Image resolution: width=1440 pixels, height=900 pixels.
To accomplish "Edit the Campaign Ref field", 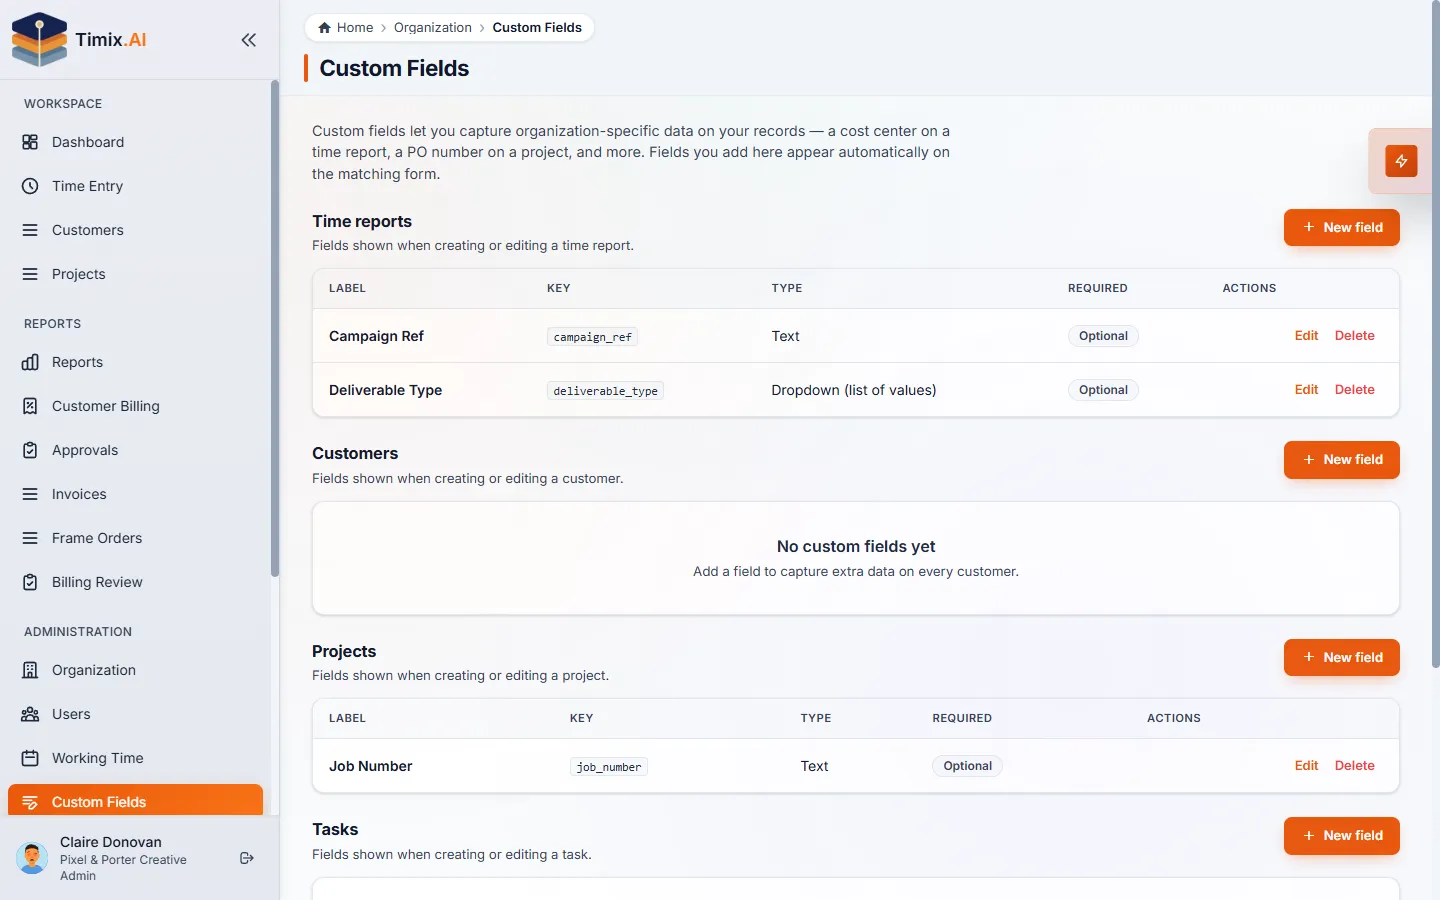I will [x=1306, y=336].
